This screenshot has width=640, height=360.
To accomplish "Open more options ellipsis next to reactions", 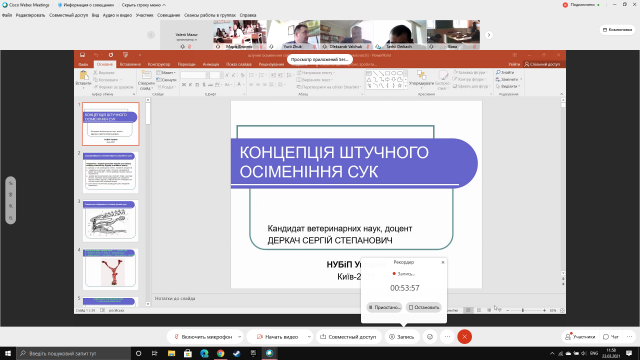I will (447, 337).
